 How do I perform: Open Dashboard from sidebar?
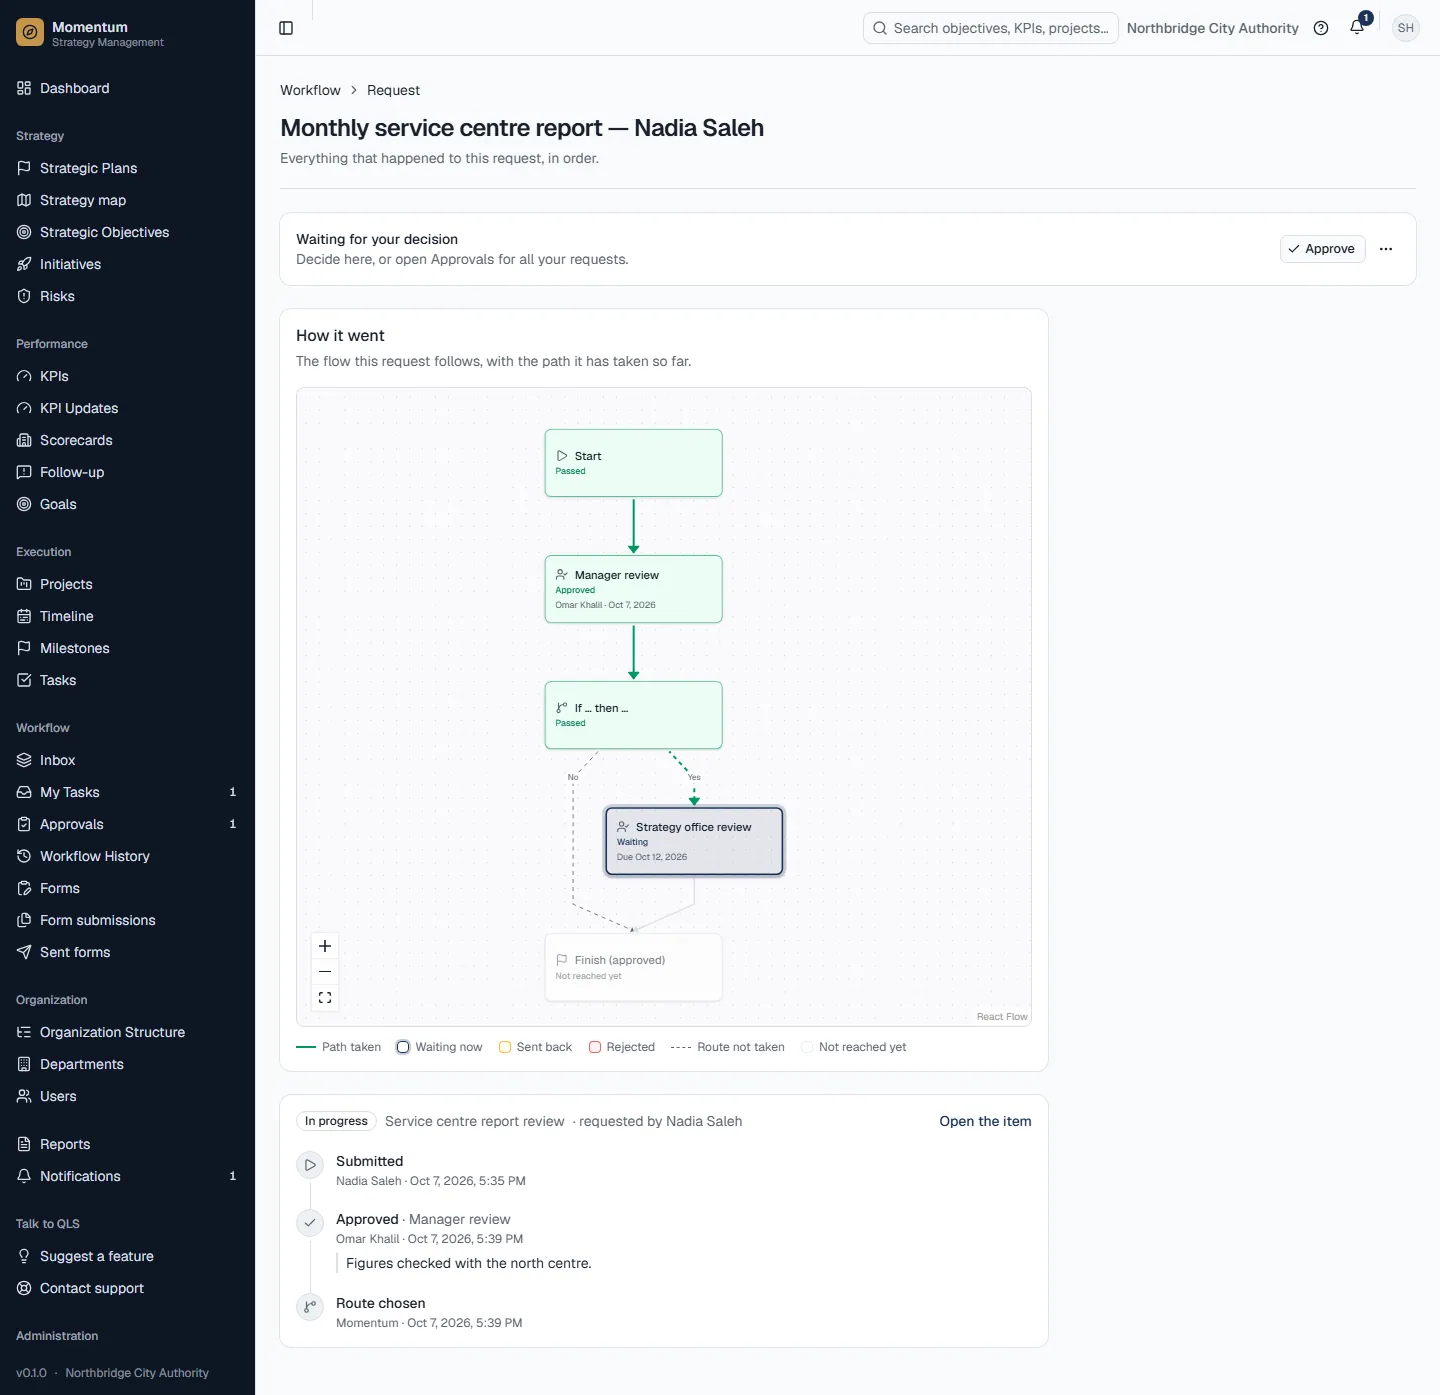(127, 88)
